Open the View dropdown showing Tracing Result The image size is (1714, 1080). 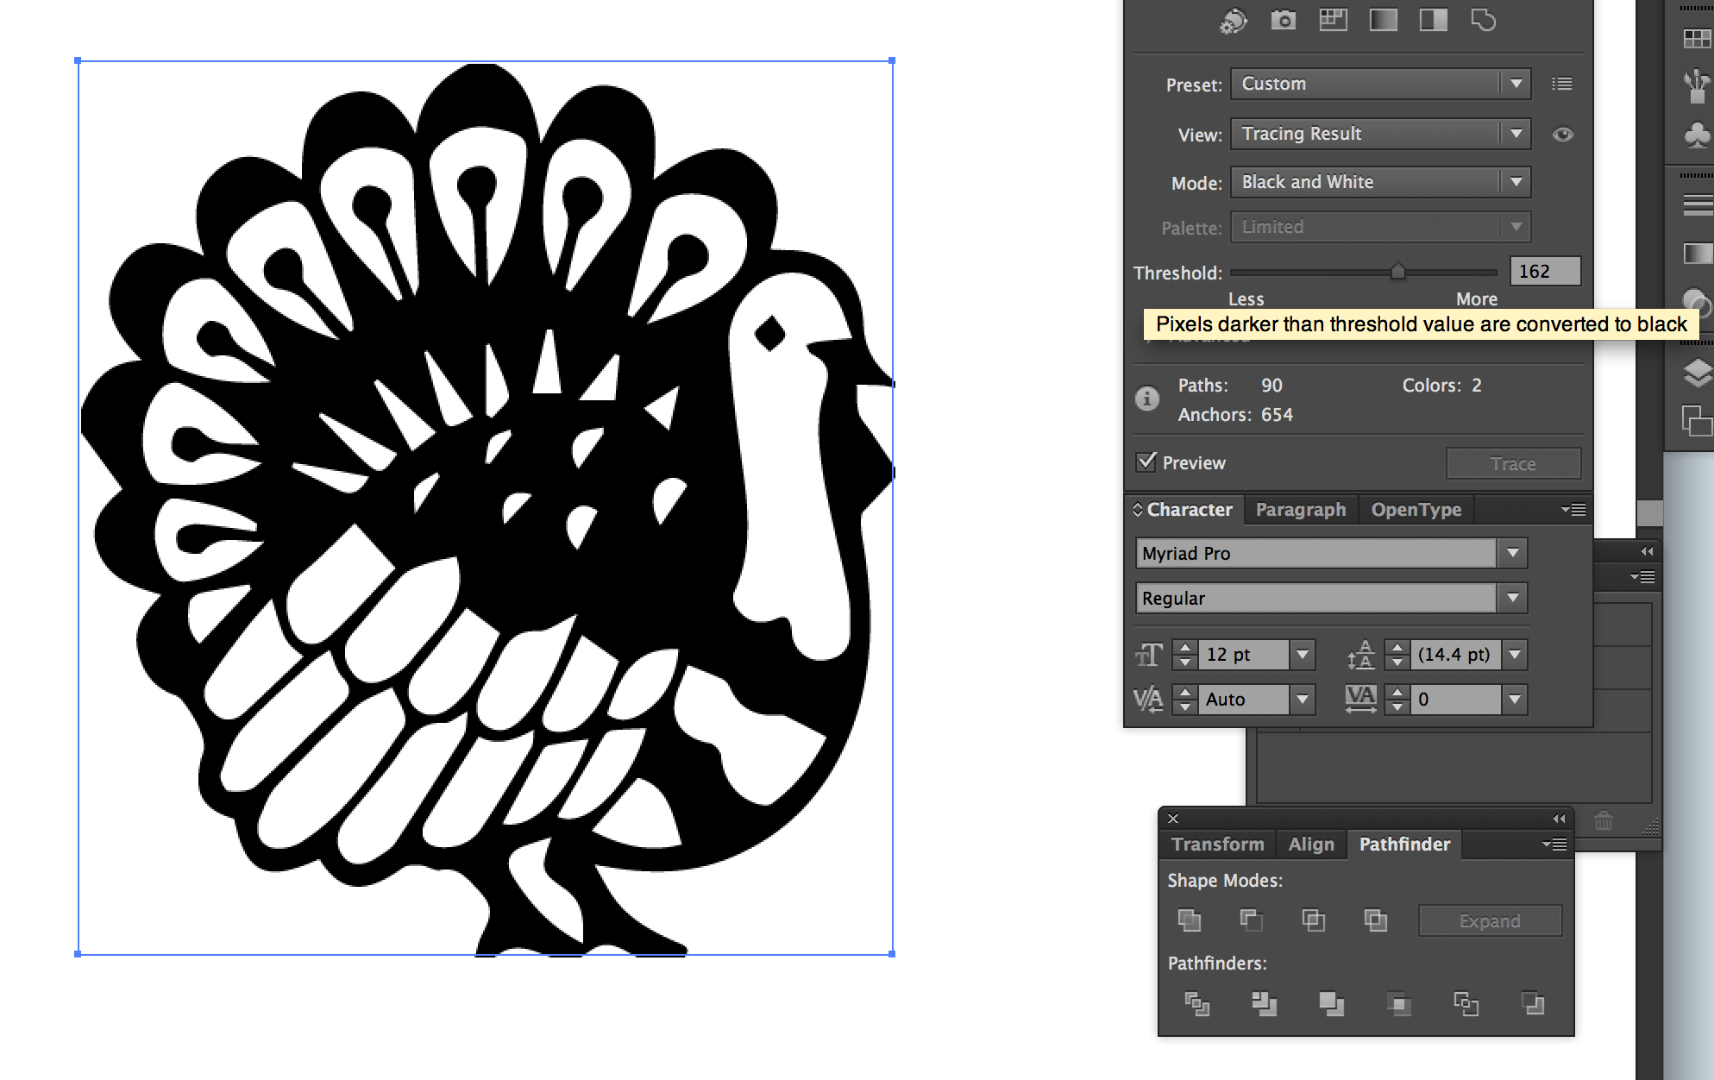(1381, 134)
